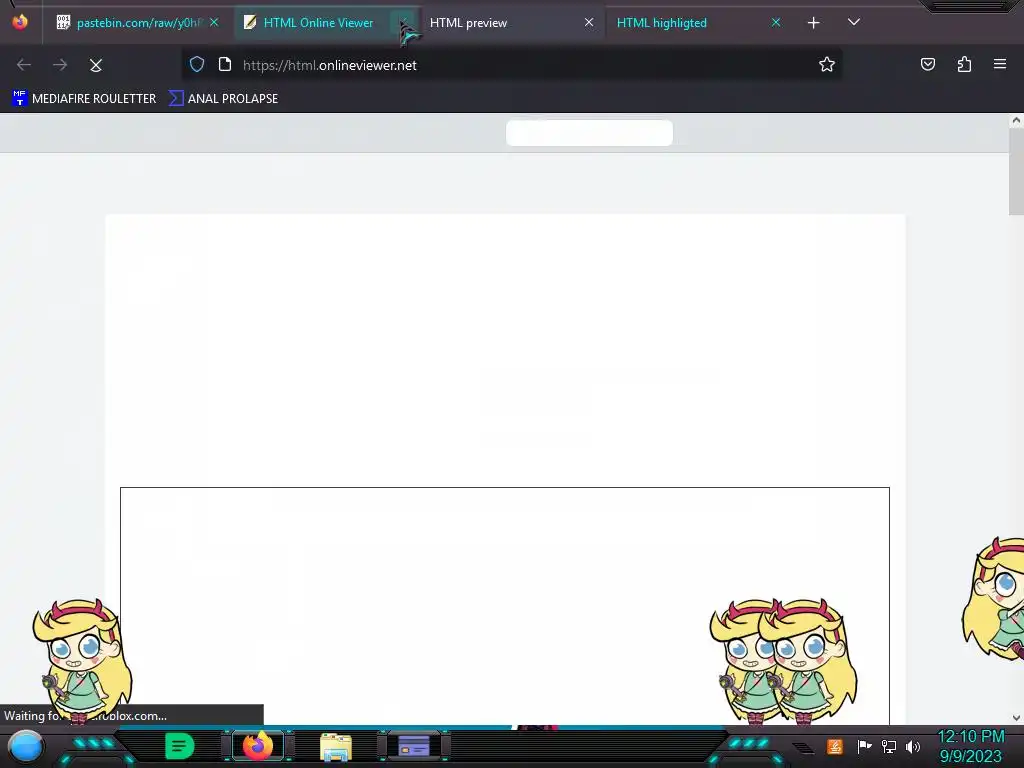Bookmark this page with the star

(827, 64)
